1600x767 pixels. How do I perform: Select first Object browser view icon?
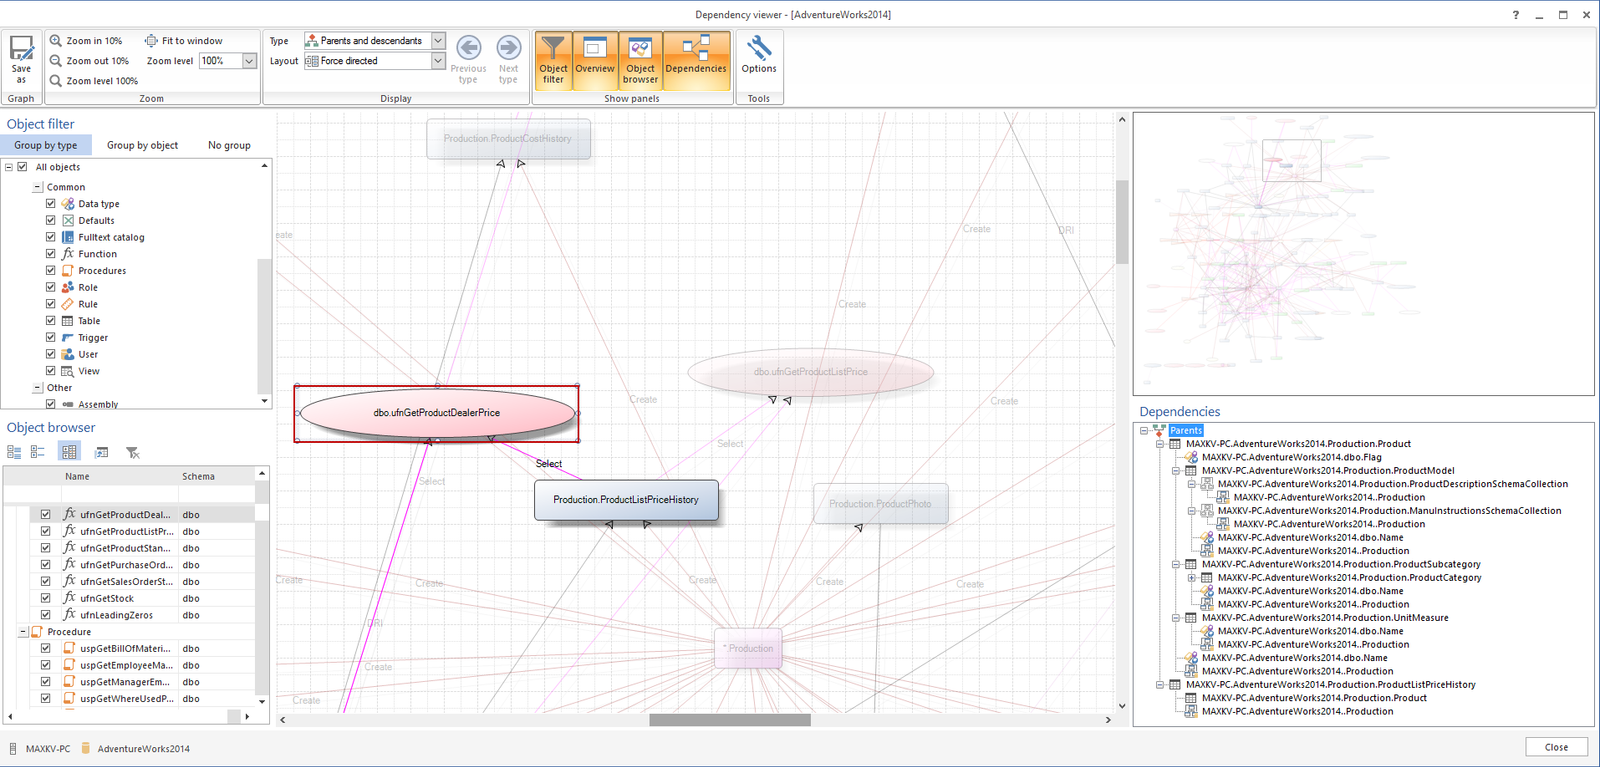point(14,453)
